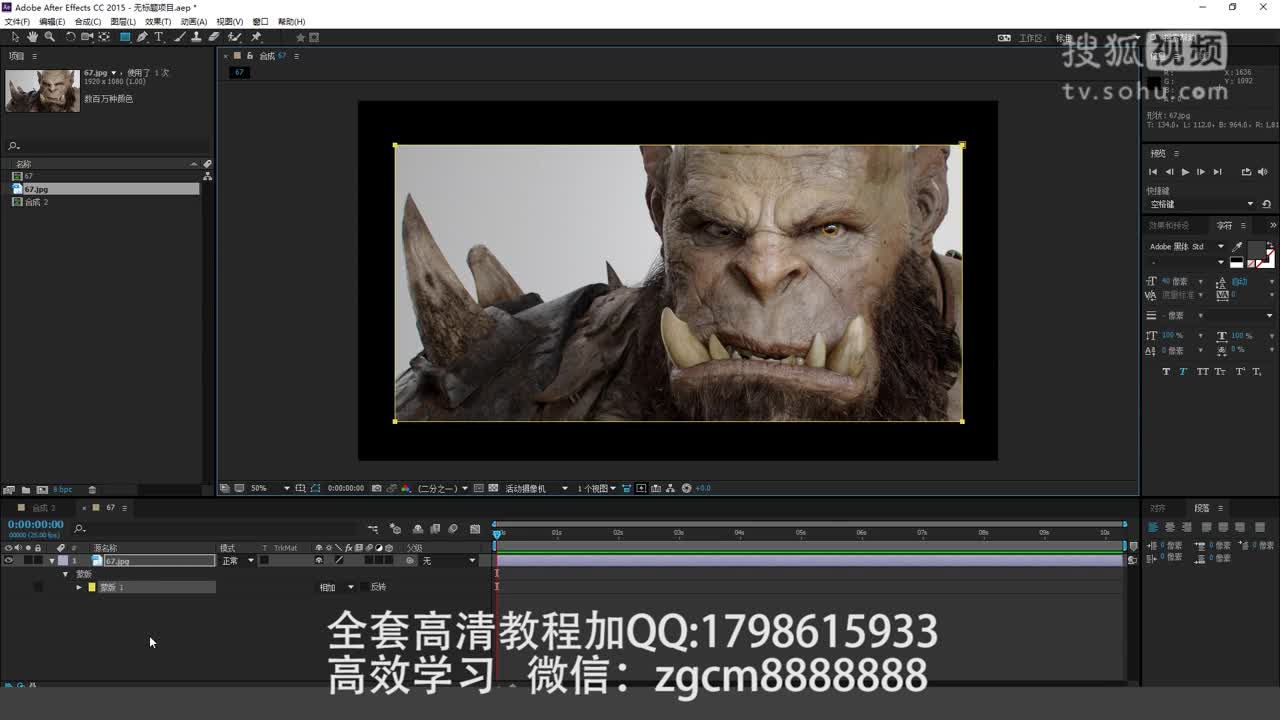Activate the Pen tool
This screenshot has height=720, width=1280.
[142, 36]
